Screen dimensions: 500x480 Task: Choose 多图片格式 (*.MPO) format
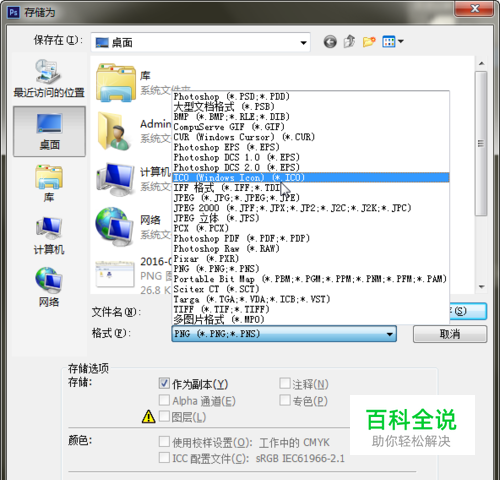311,319
